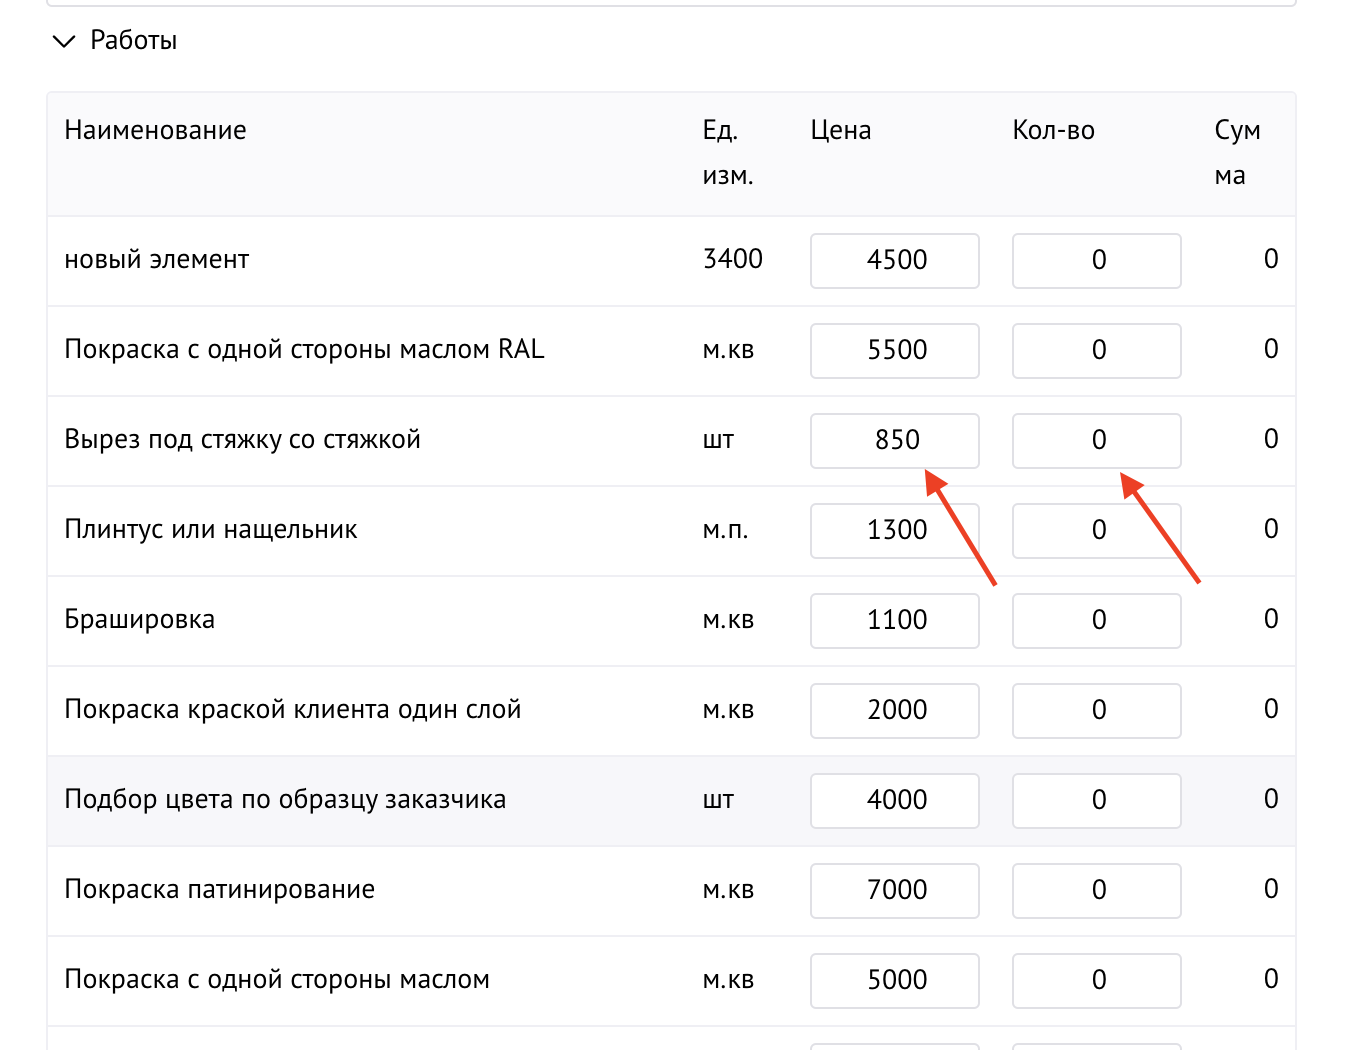This screenshot has height=1050, width=1346.
Task: Click the Наименование column header
Action: pyautogui.click(x=155, y=131)
